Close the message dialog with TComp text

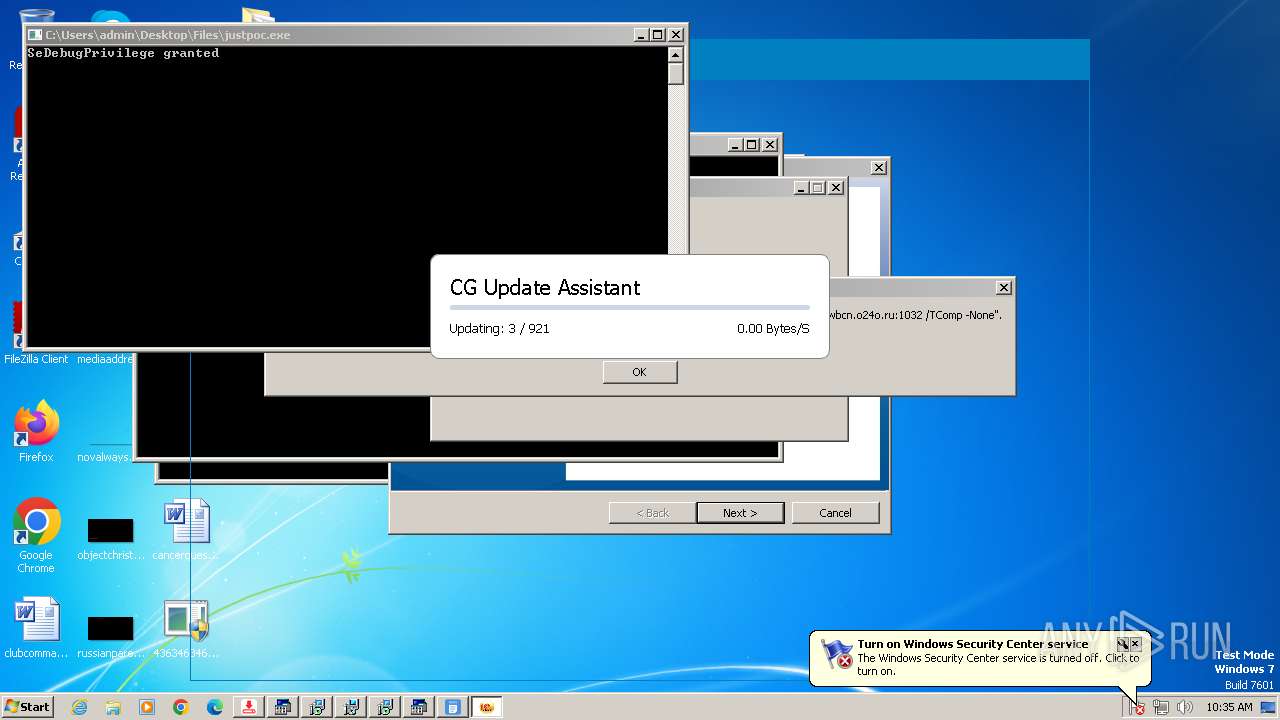[1004, 288]
